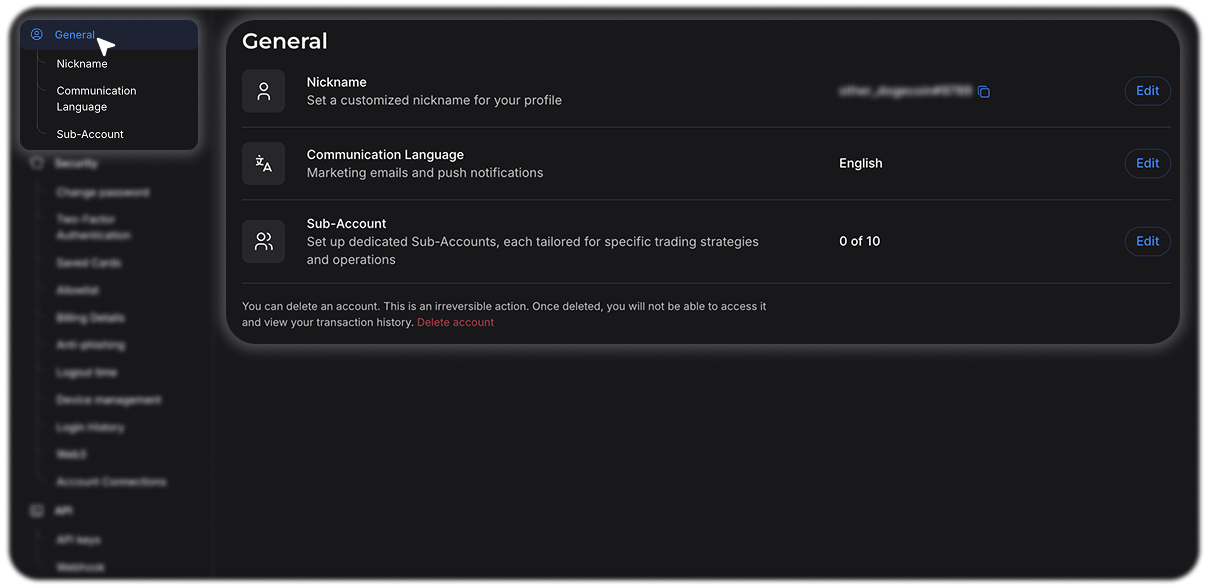Click the Security shield icon in sidebar
This screenshot has height=585, width=1205.
(x=37, y=163)
